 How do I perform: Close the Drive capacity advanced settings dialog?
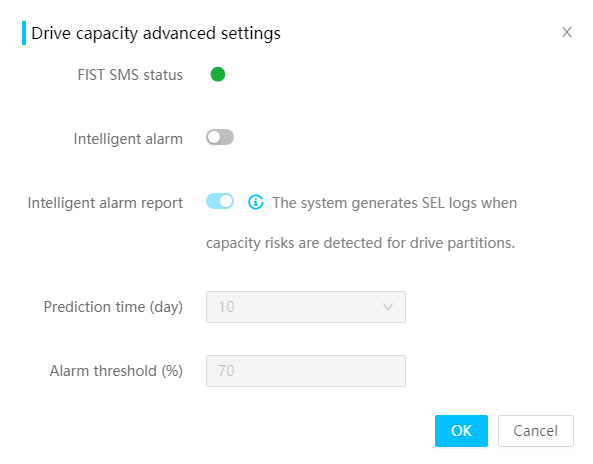coord(567,32)
